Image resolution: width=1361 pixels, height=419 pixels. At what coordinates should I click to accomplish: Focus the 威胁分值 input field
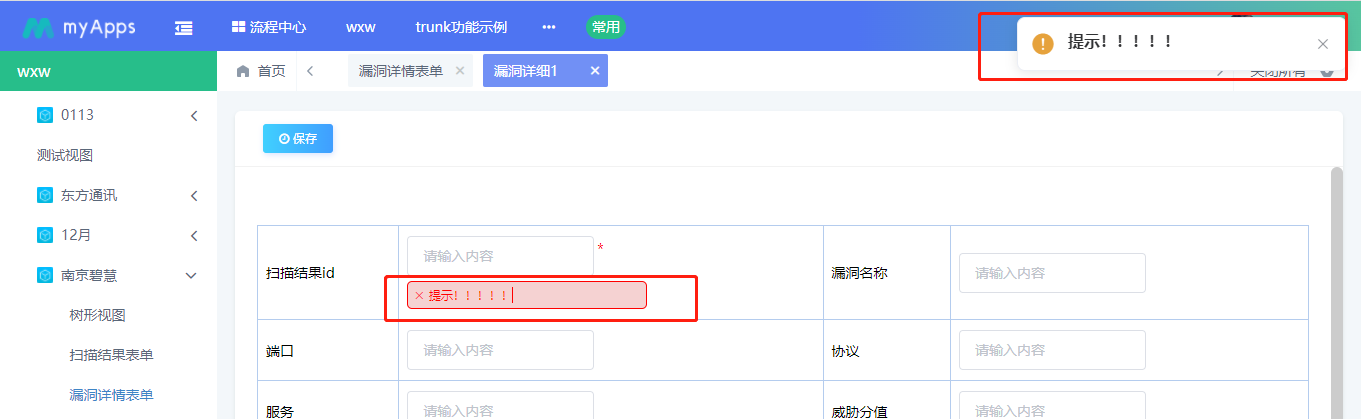pyautogui.click(x=1052, y=405)
